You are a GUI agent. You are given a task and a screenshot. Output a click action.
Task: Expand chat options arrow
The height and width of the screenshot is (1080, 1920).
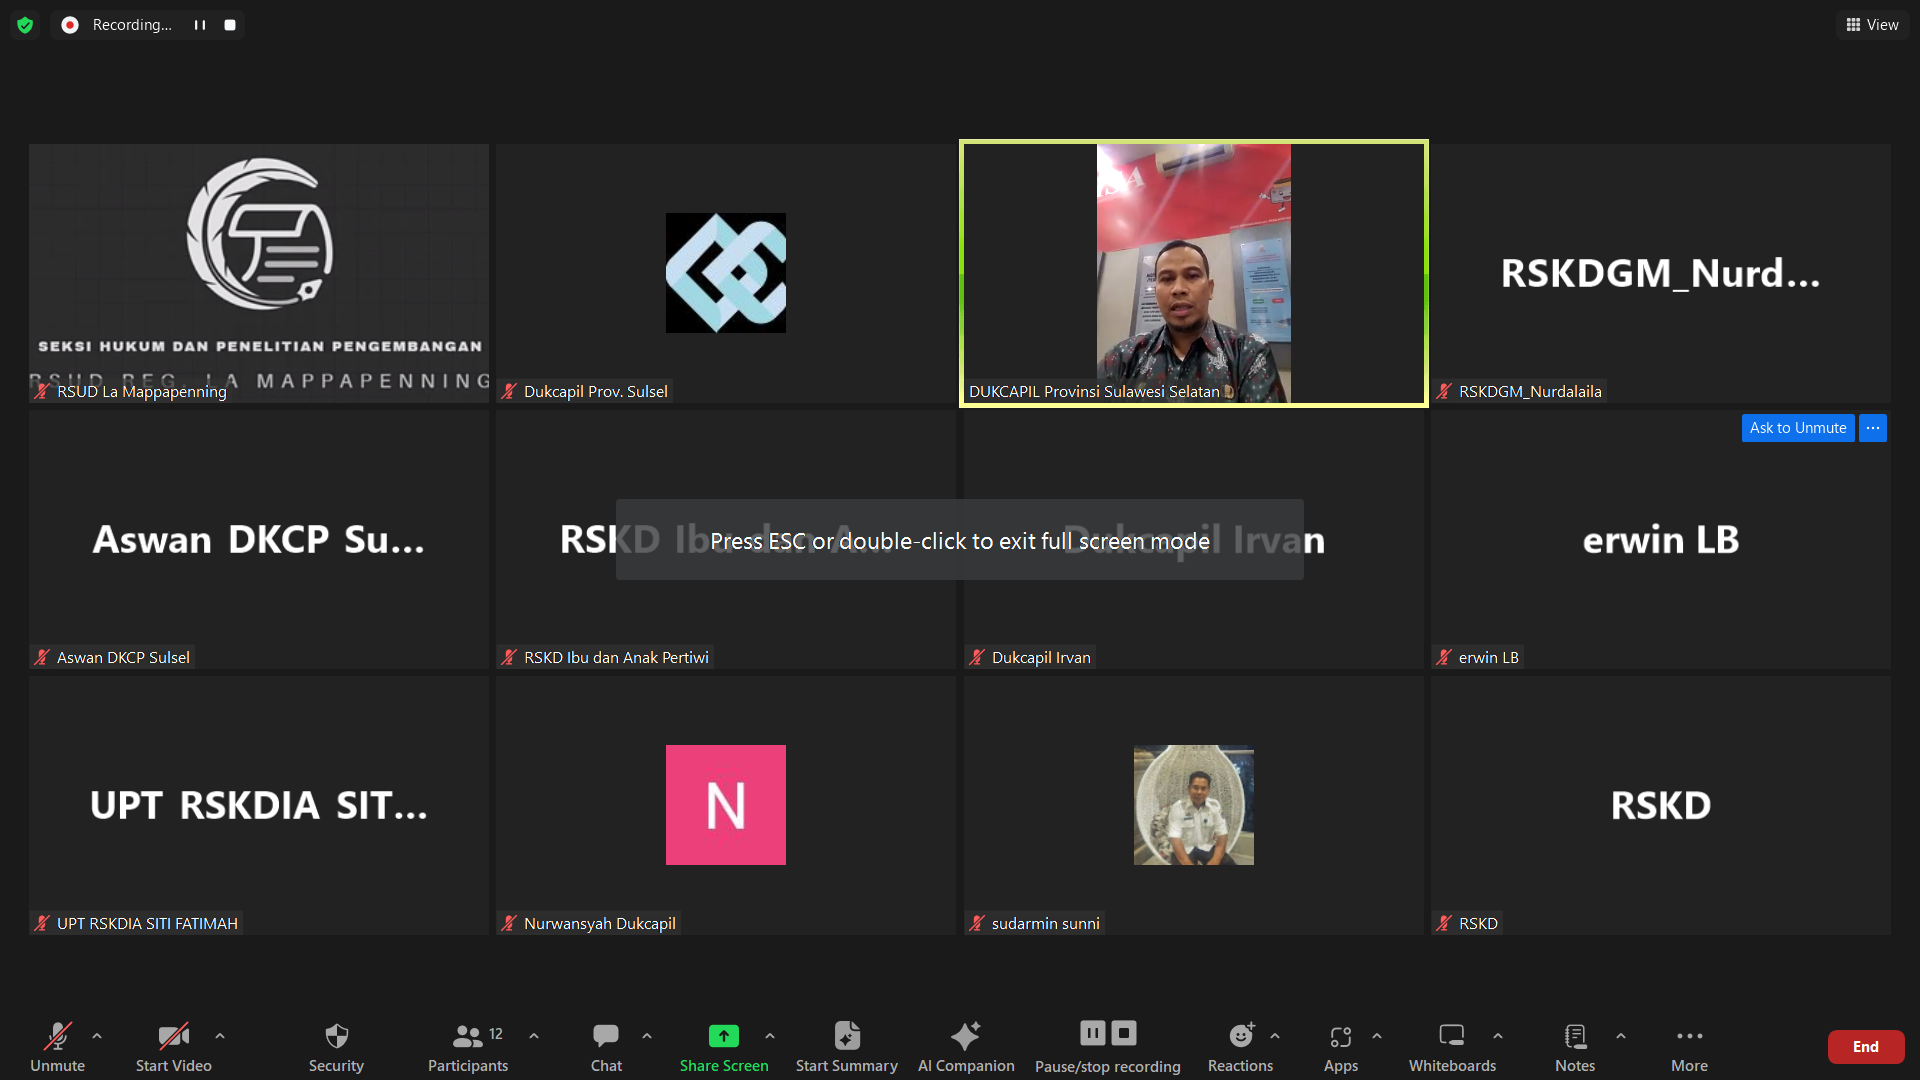[x=647, y=1036]
